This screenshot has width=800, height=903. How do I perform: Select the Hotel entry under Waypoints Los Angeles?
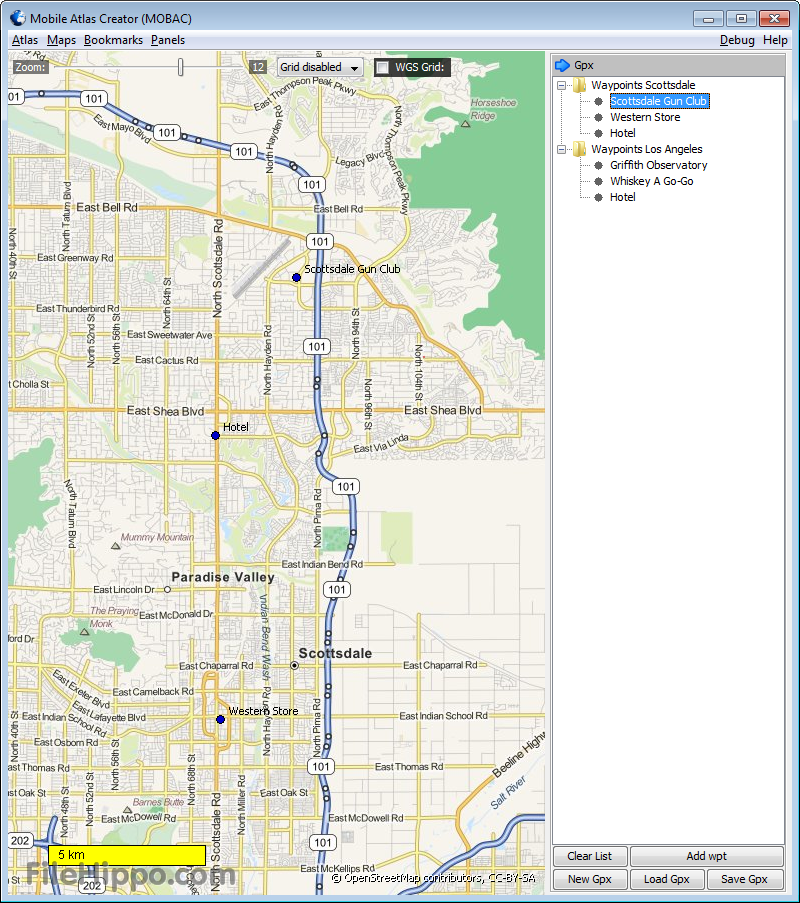click(x=622, y=196)
